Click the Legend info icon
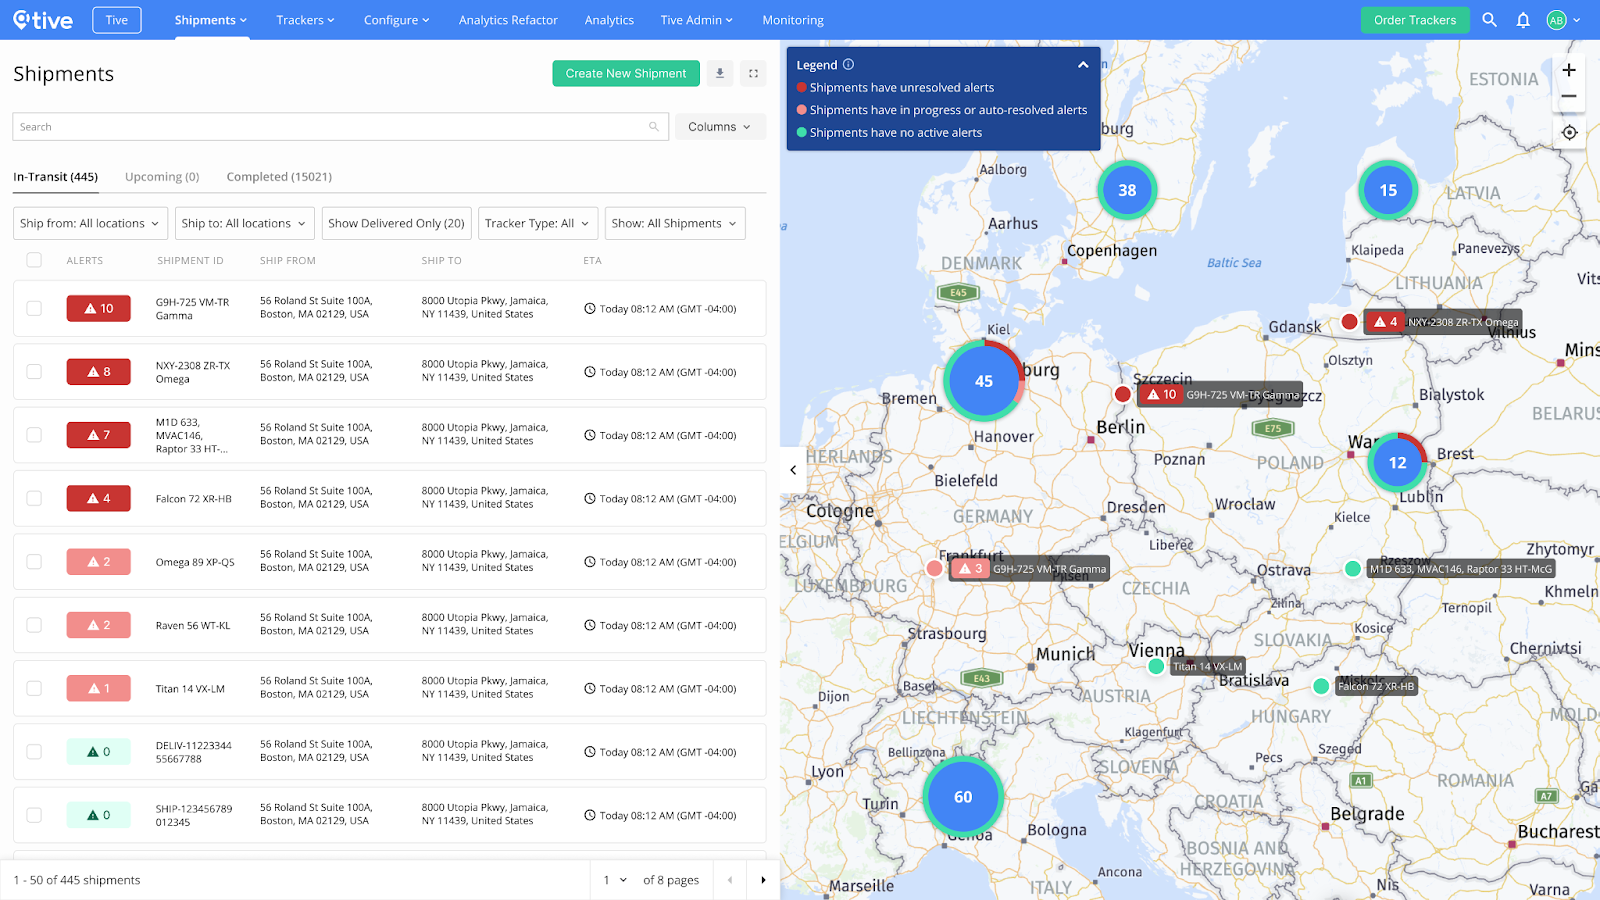This screenshot has width=1600, height=900. 850,63
